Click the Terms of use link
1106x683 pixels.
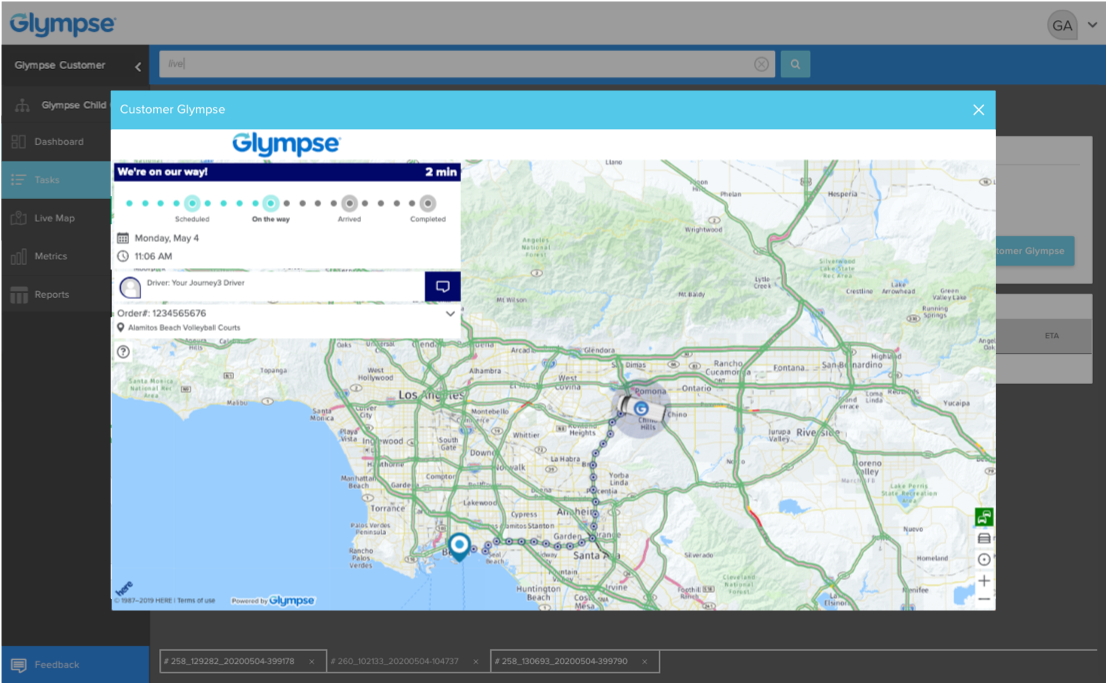pos(196,600)
